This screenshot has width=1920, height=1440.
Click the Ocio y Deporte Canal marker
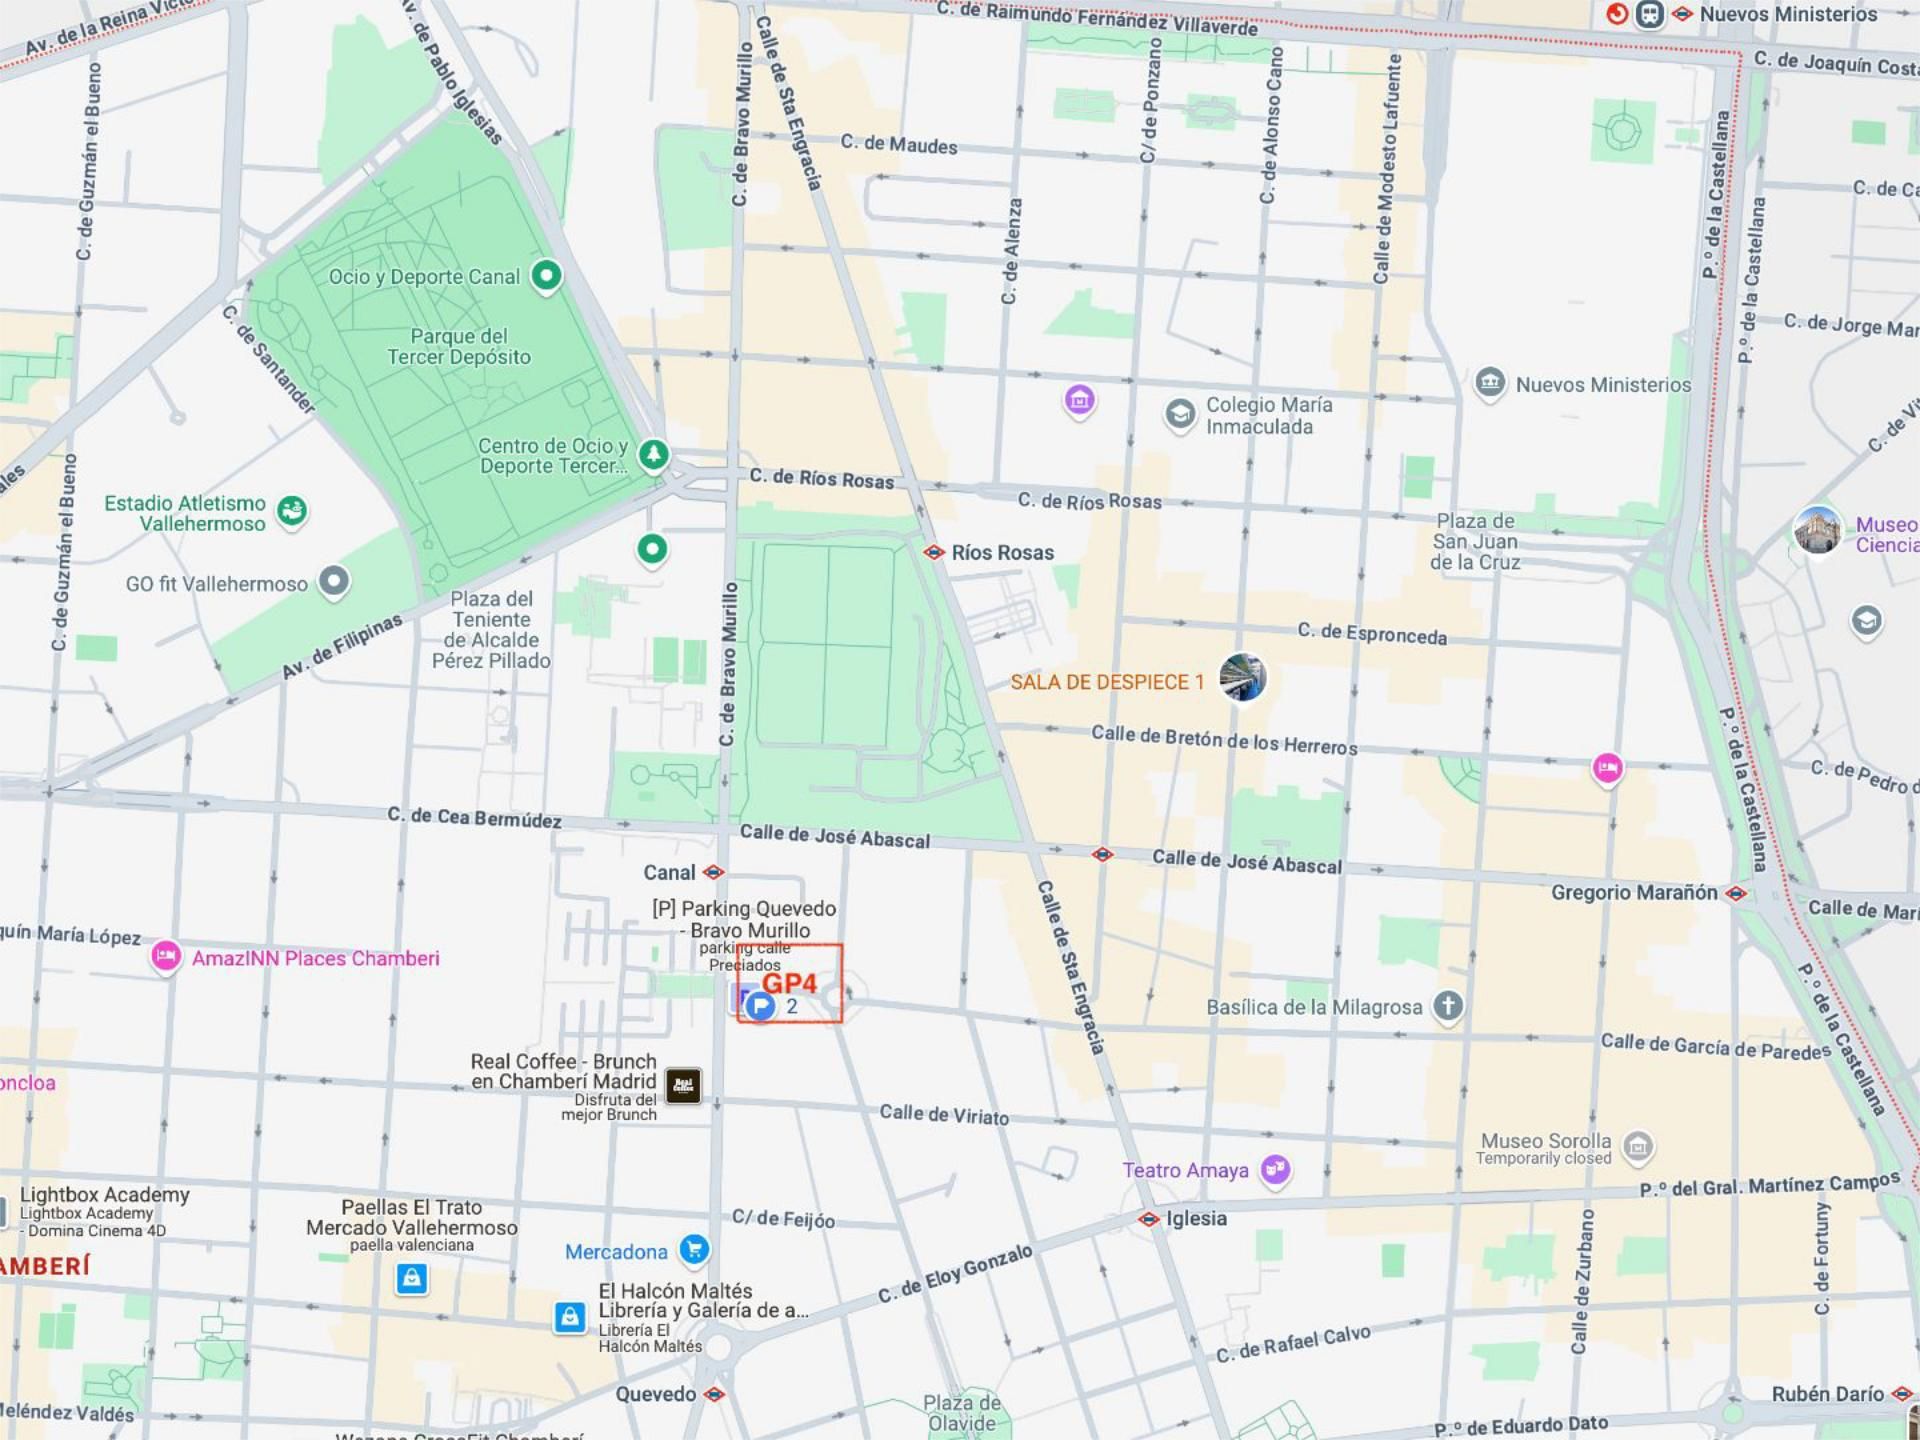[546, 275]
